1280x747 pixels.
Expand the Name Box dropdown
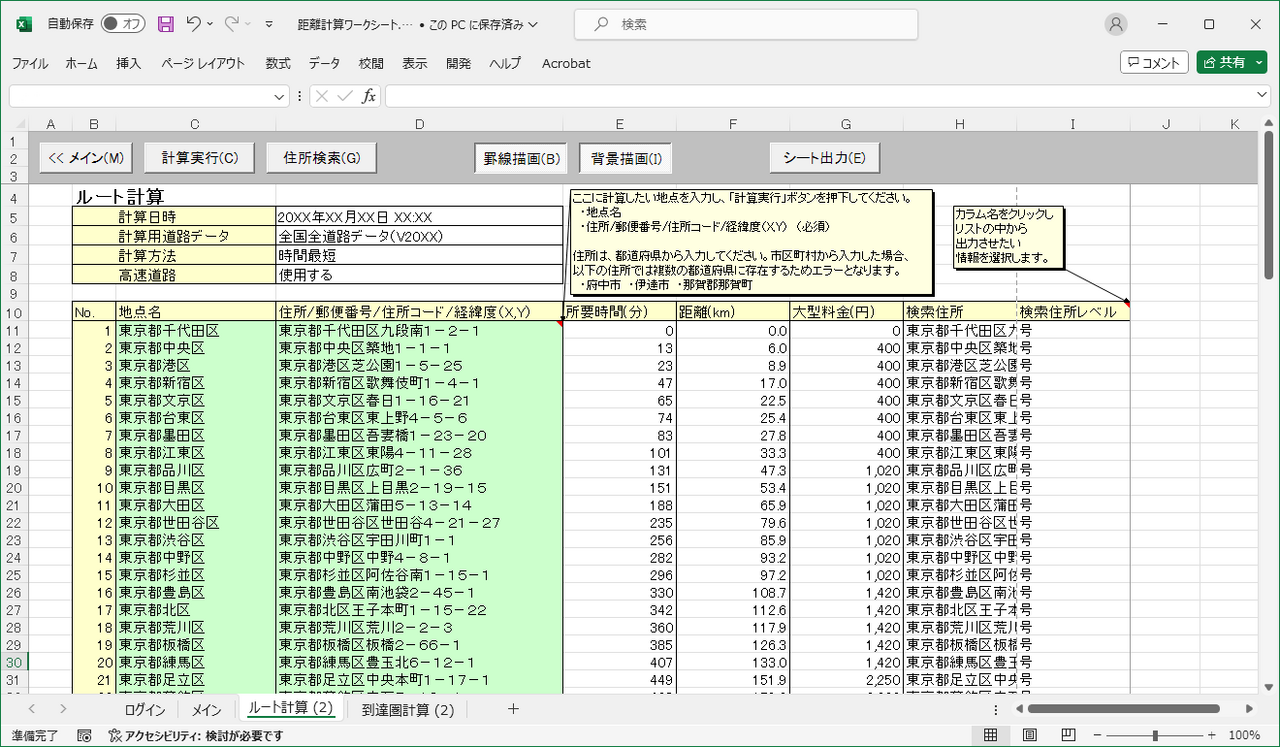tap(279, 96)
